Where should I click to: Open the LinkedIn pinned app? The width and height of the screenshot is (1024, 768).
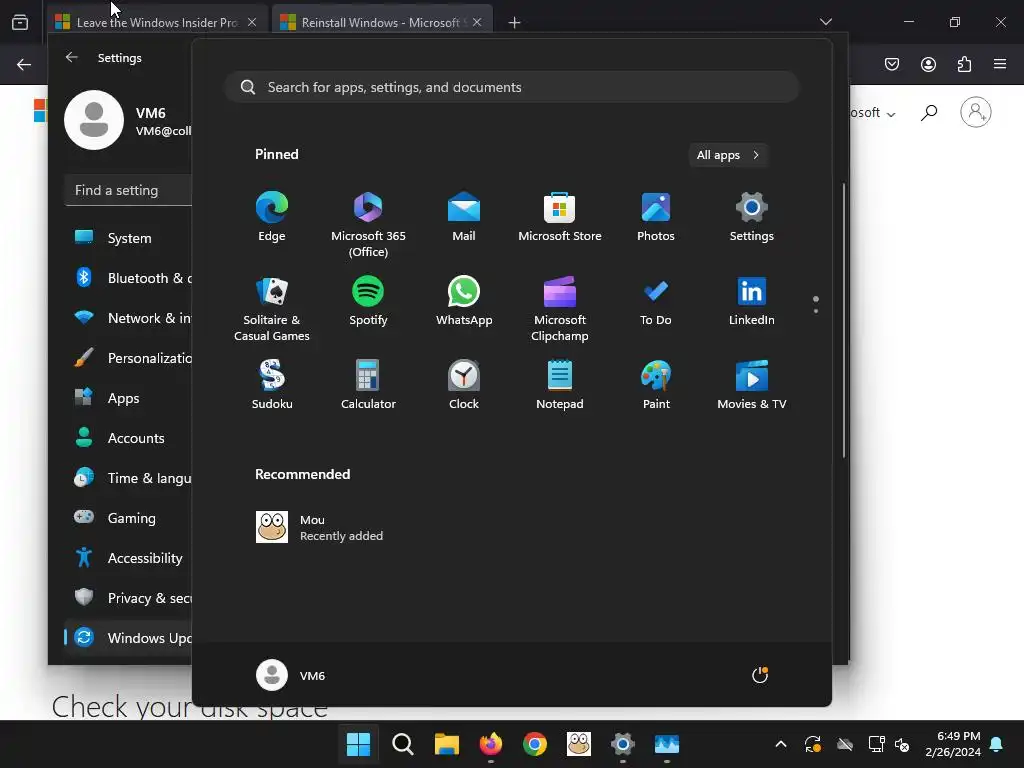click(752, 301)
